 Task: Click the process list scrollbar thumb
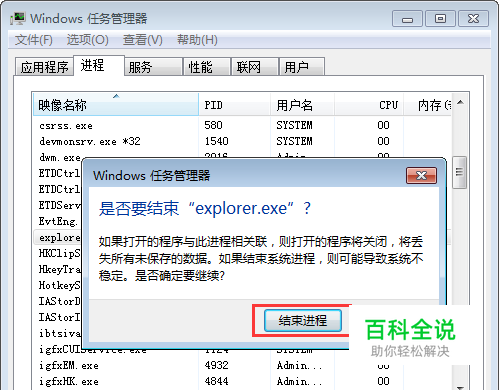[459, 172]
